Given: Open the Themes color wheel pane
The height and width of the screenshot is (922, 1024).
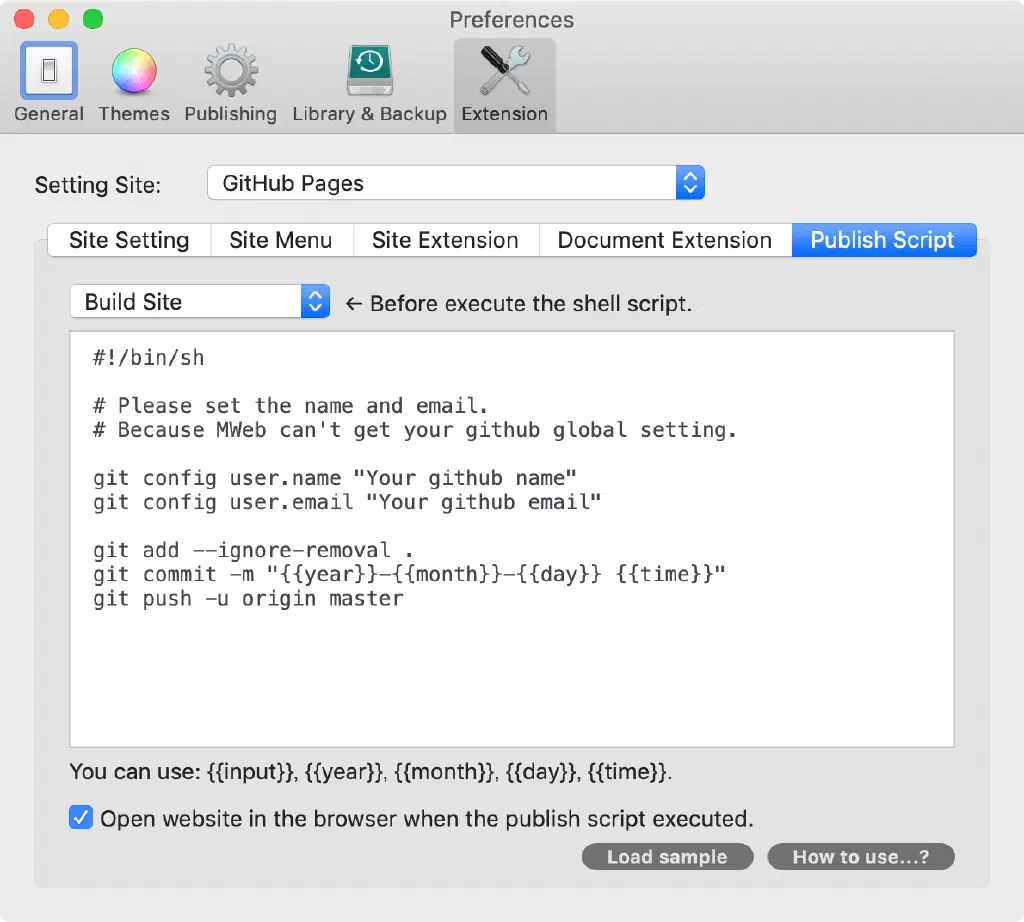Looking at the screenshot, I should point(134,84).
